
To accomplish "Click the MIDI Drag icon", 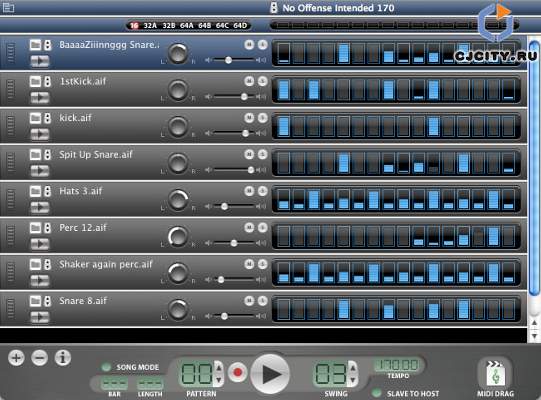I will pyautogui.click(x=495, y=374).
